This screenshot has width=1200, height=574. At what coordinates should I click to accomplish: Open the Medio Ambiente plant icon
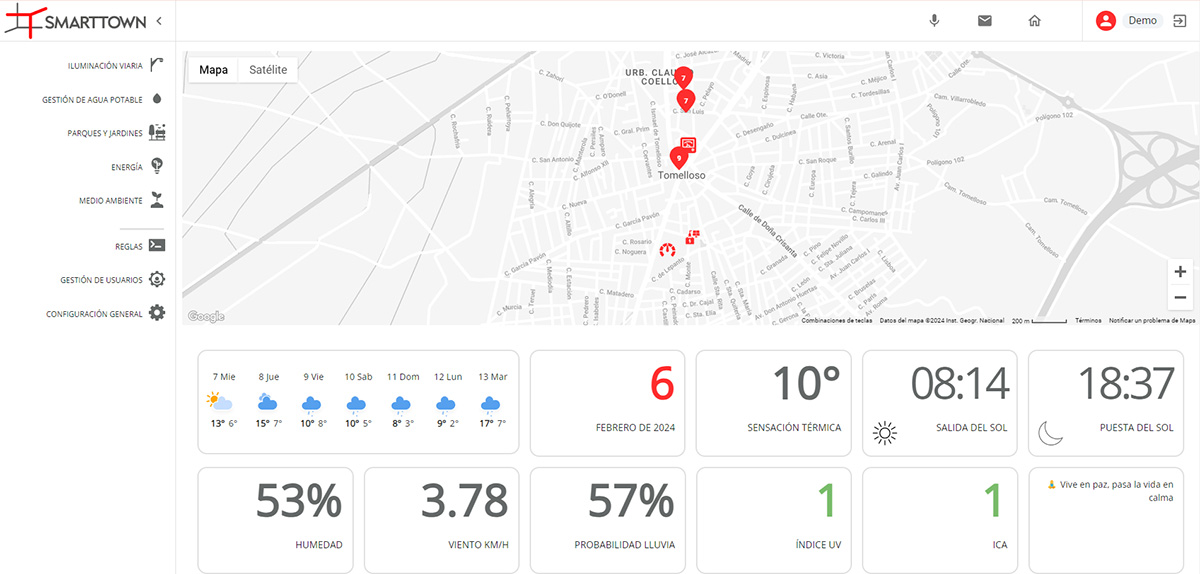157,200
